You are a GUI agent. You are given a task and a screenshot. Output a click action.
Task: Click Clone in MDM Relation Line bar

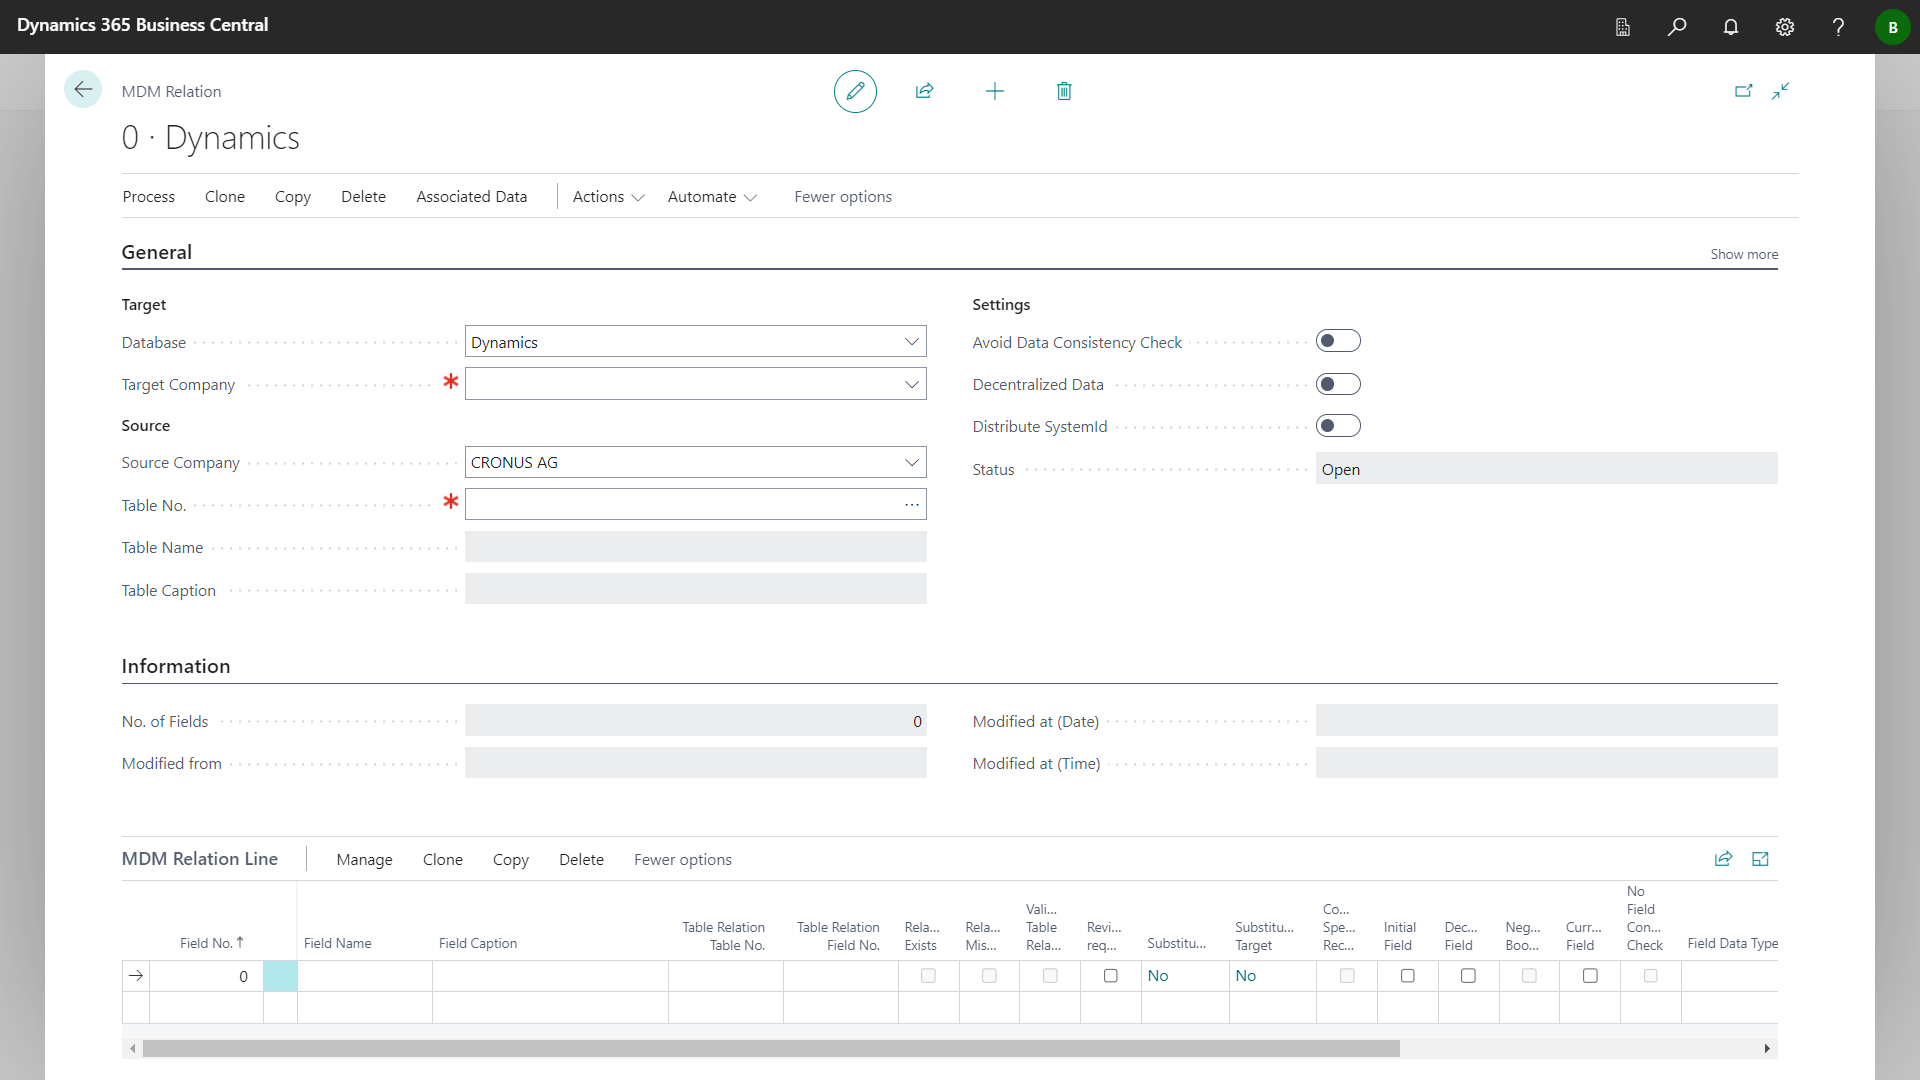pos(443,860)
